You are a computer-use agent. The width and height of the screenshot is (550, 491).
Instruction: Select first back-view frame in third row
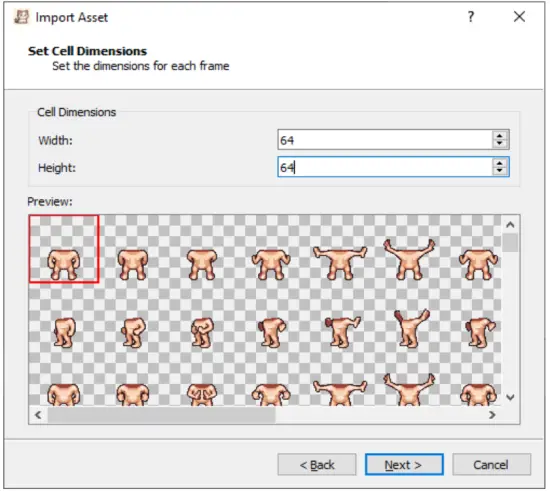64,395
